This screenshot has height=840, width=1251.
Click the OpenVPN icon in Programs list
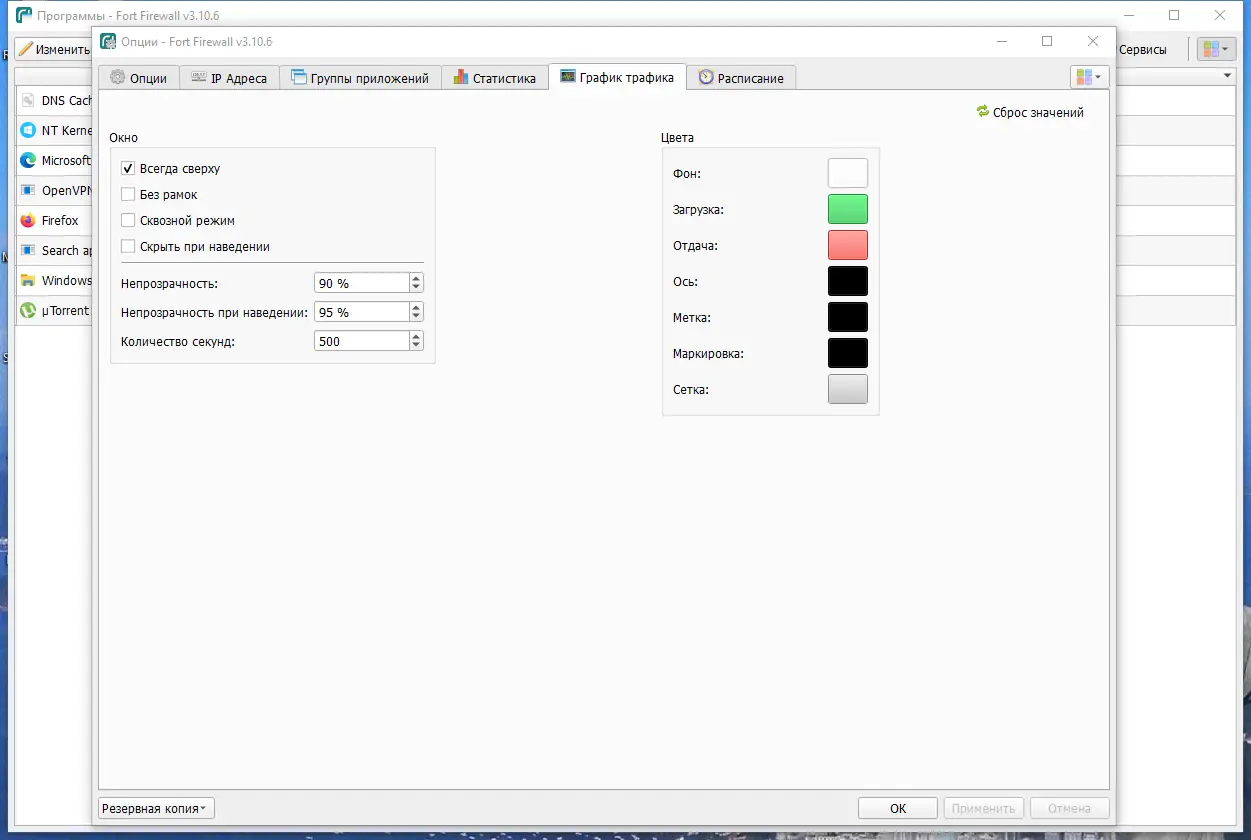pyautogui.click(x=28, y=191)
